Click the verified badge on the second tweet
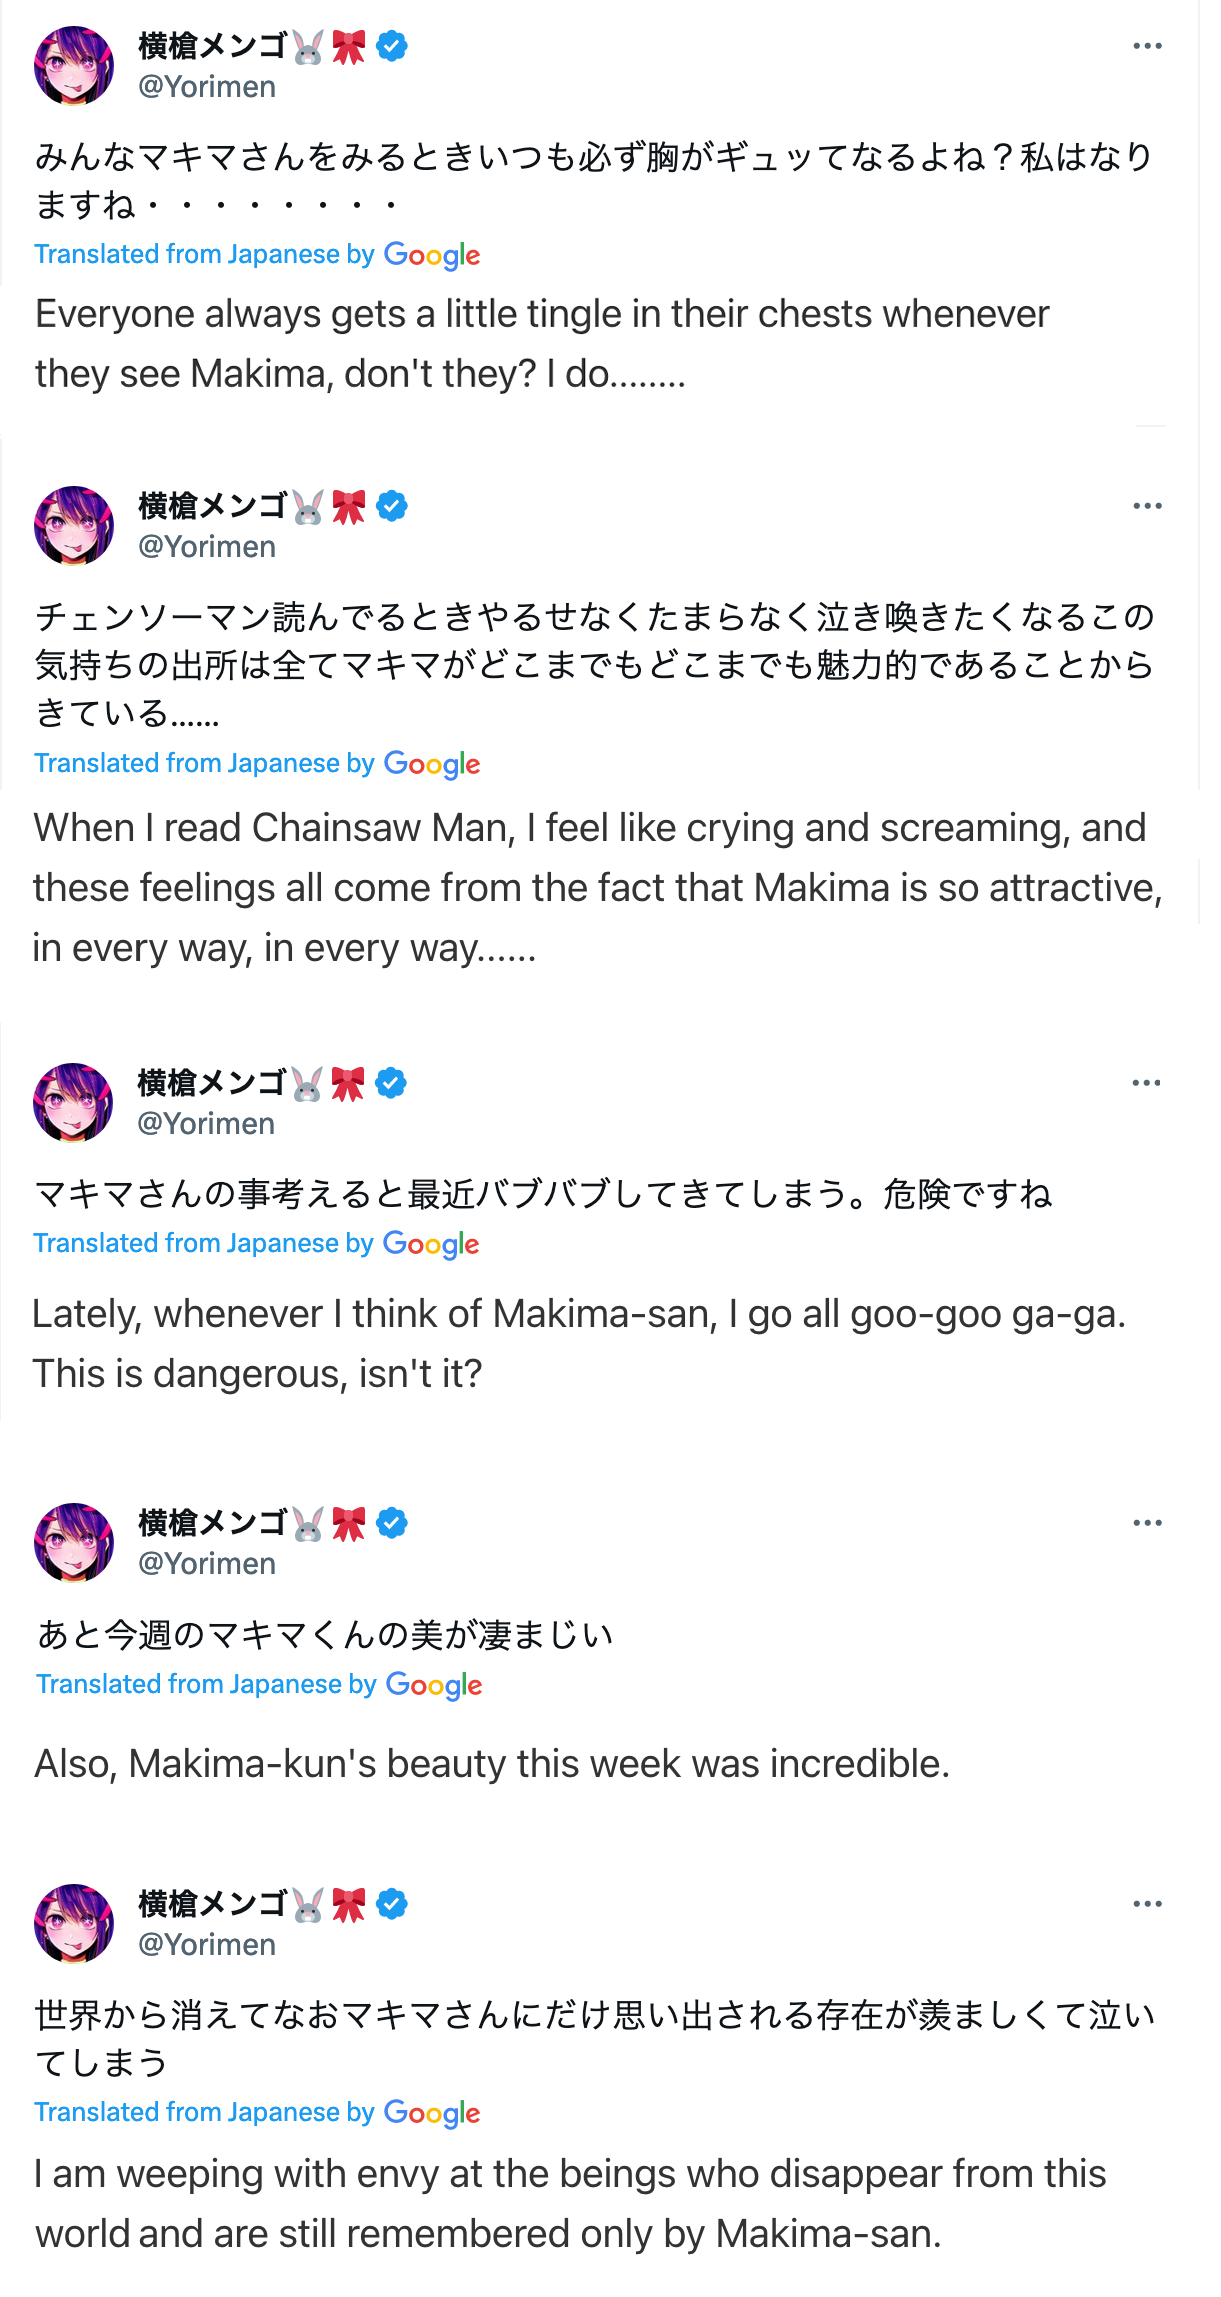The height and width of the screenshot is (2297, 1221). pos(392,506)
